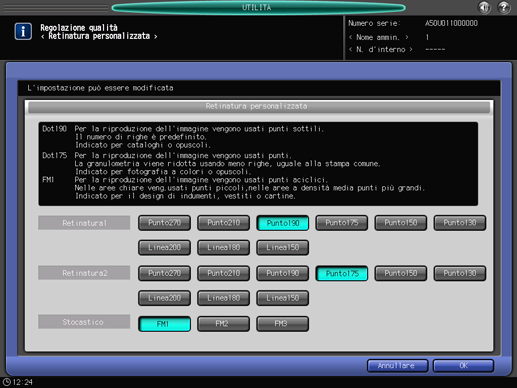Image resolution: width=517 pixels, height=388 pixels.
Task: Click serial number A50U011000000
Action: coord(451,23)
